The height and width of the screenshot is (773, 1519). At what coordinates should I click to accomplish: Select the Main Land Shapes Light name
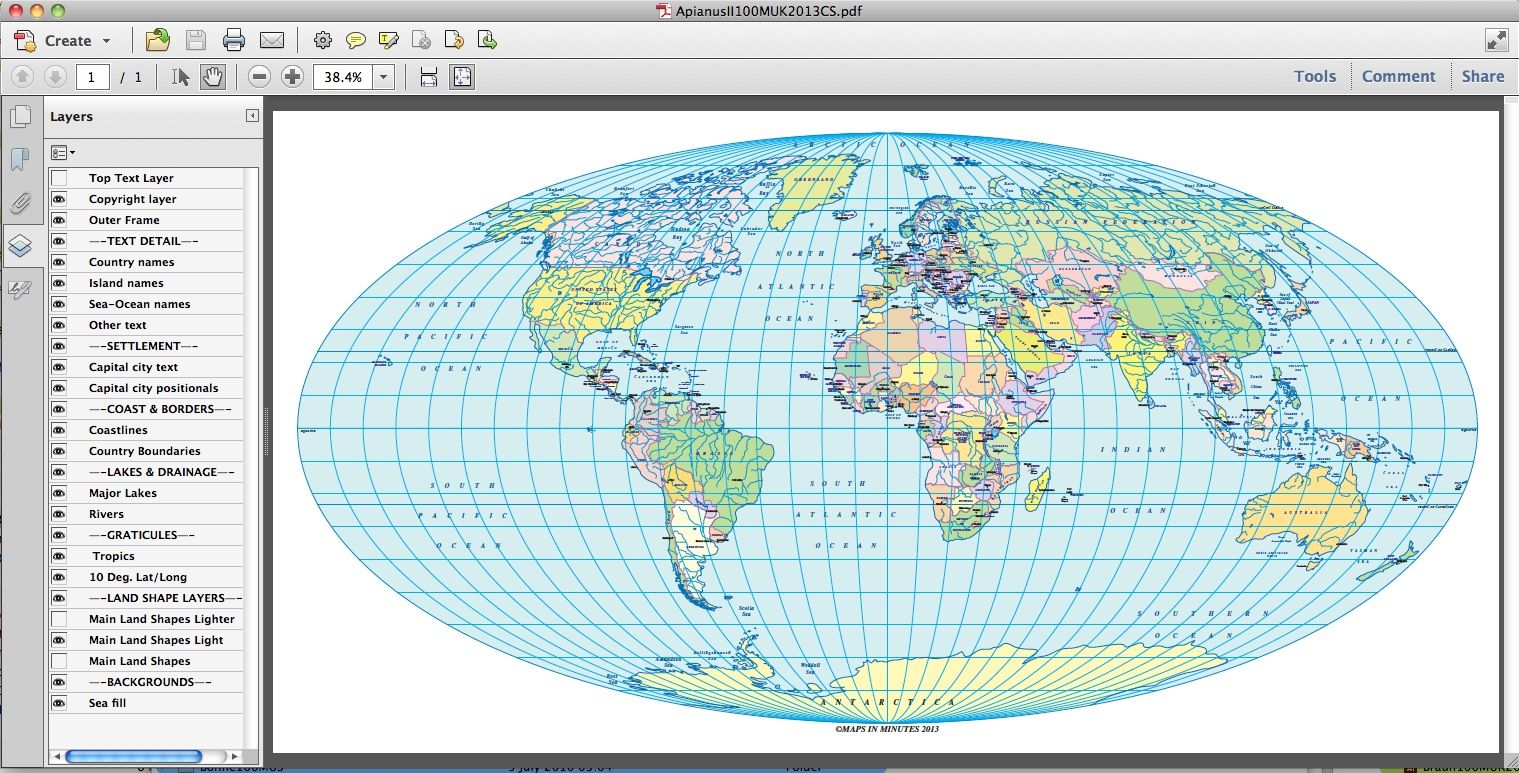(x=156, y=640)
